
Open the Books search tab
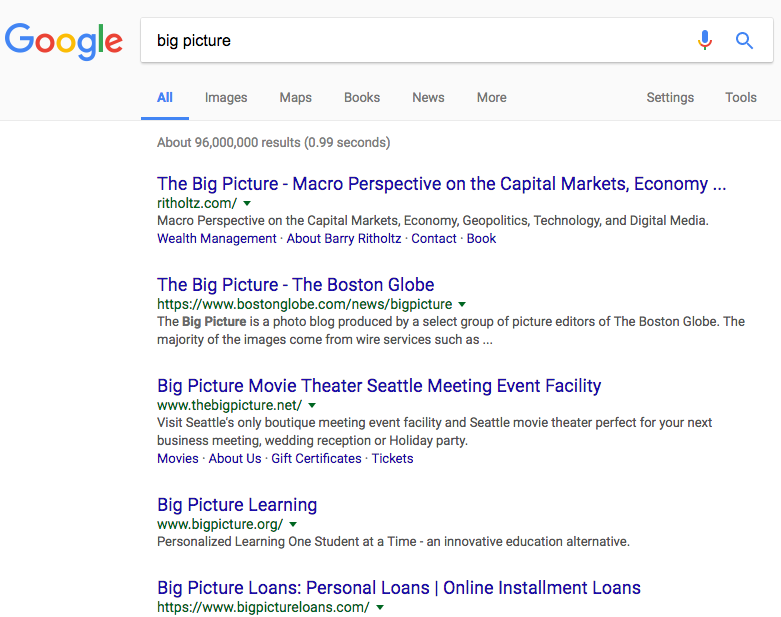[x=362, y=98]
